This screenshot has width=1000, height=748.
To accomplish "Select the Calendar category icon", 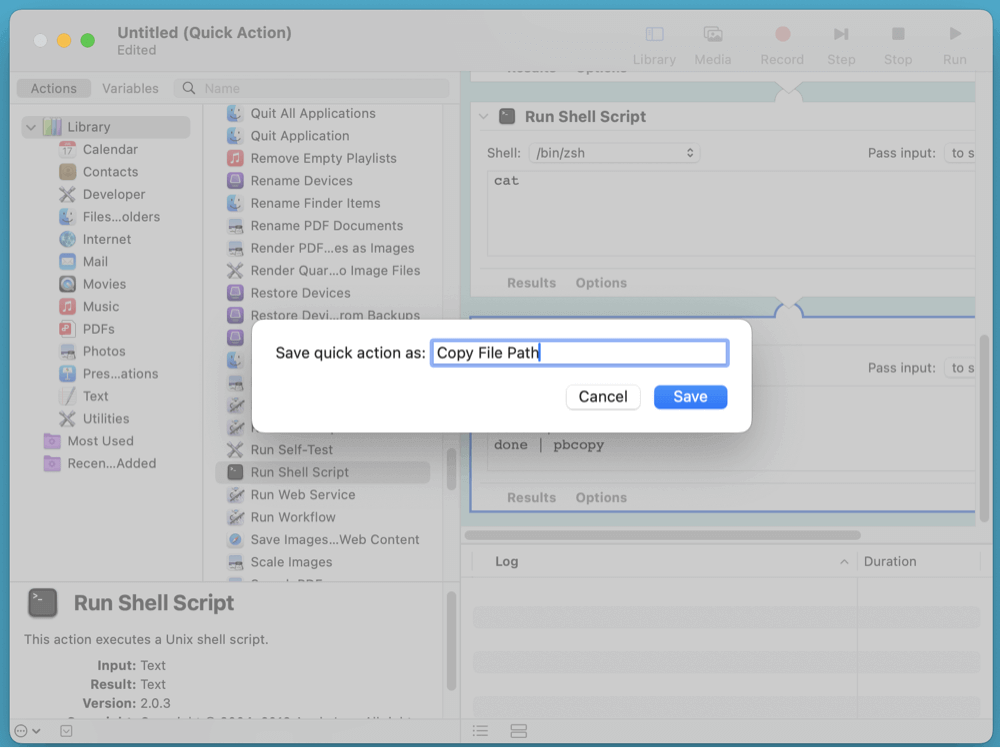I will coord(67,149).
